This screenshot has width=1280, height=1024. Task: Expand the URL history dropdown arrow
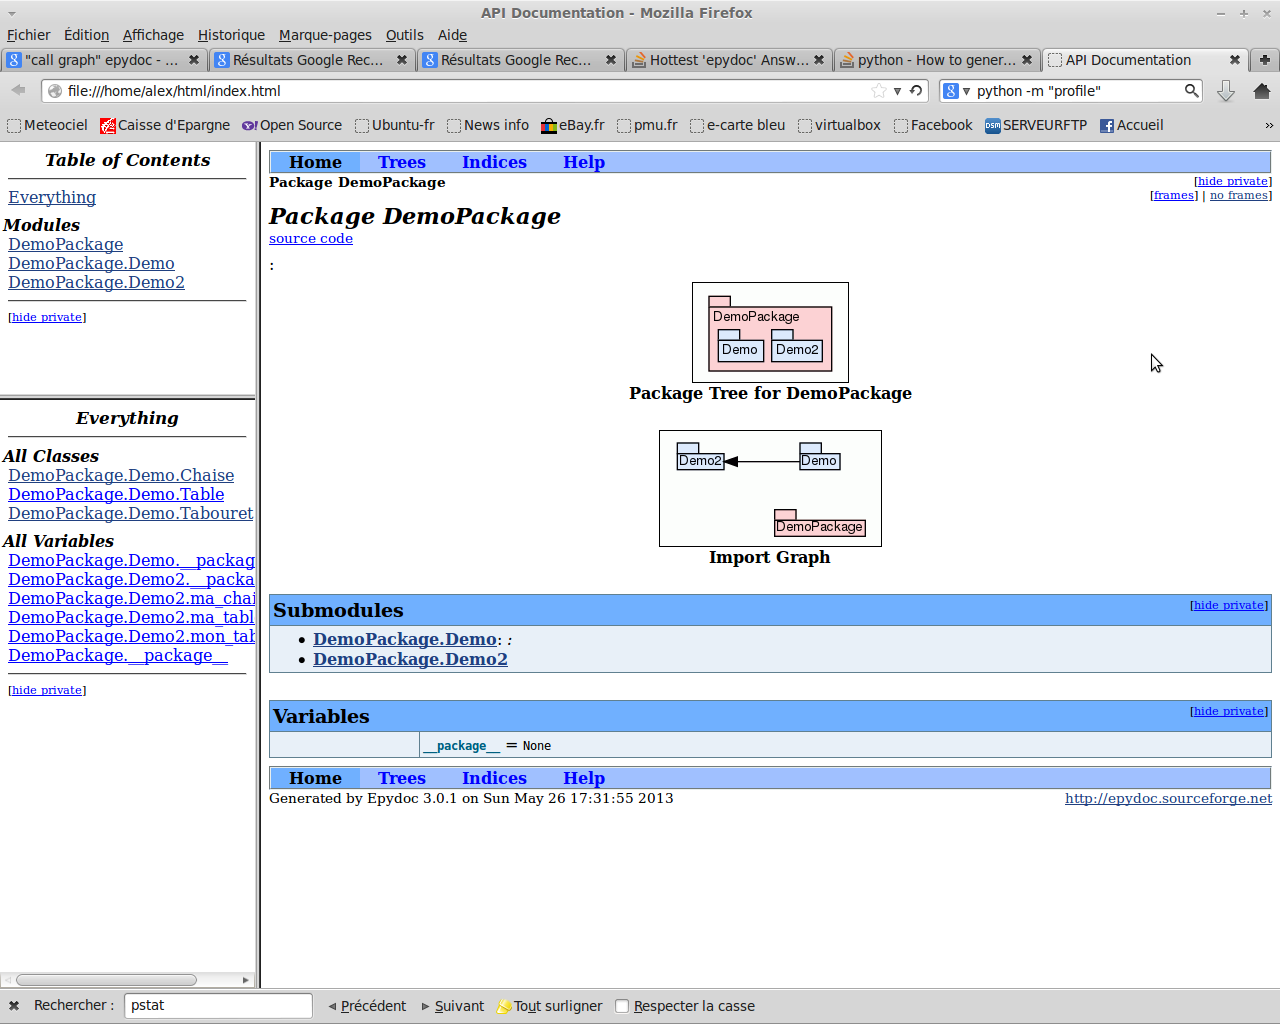(897, 91)
